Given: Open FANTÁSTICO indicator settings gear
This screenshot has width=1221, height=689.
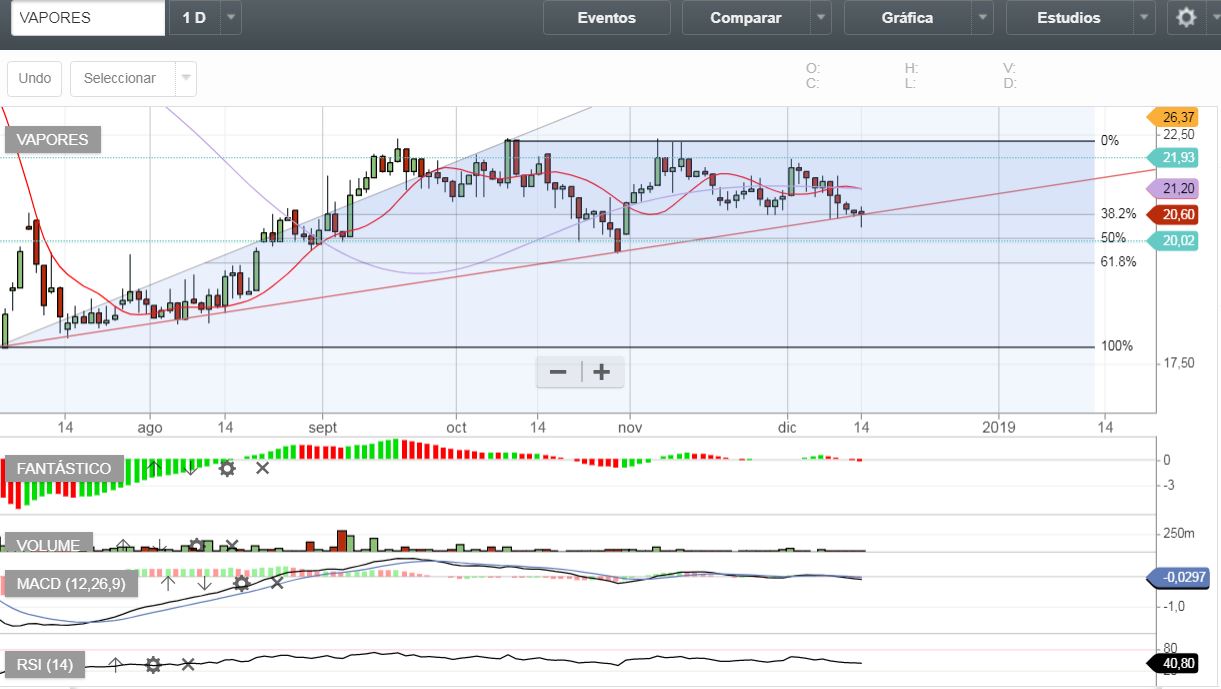Looking at the screenshot, I should (x=227, y=468).
